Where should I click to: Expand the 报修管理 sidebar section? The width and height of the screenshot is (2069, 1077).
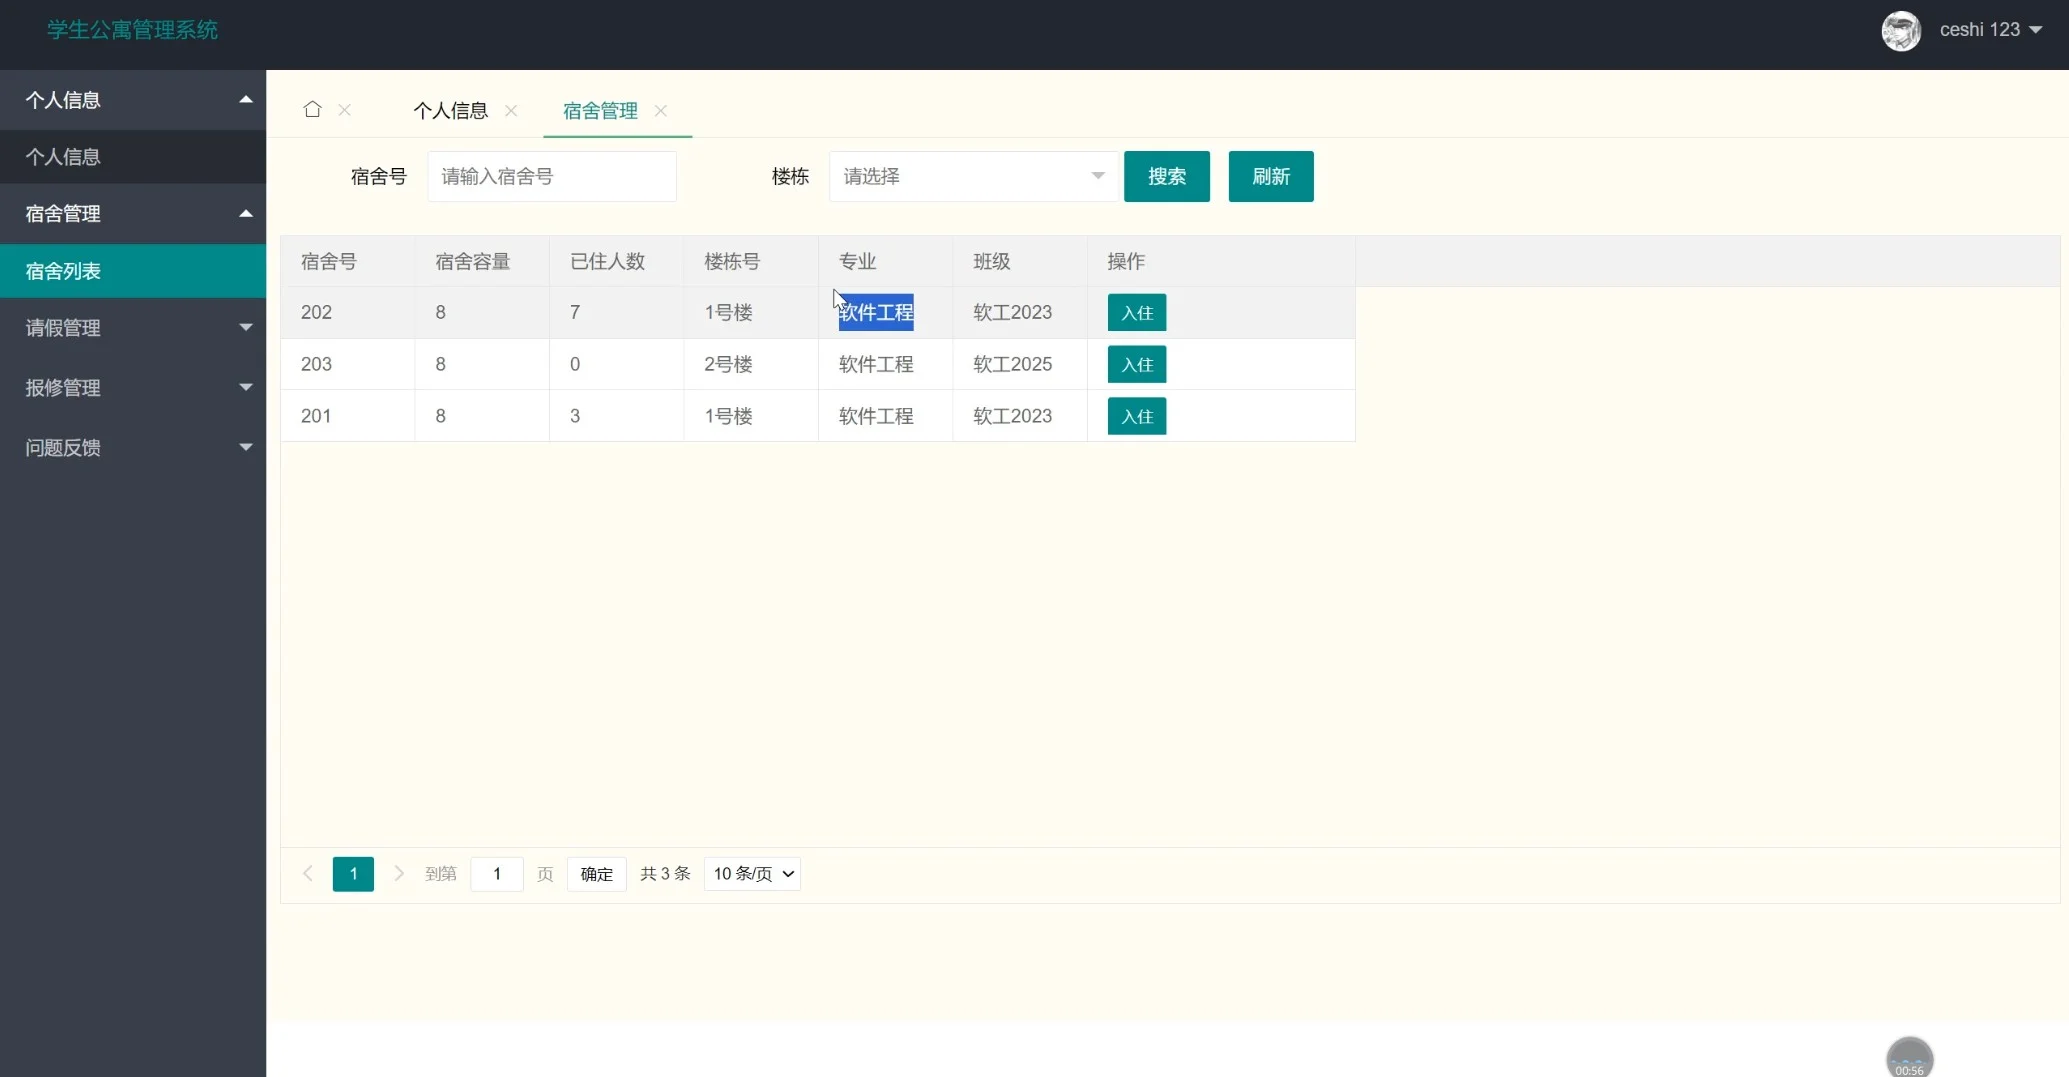[x=133, y=388]
